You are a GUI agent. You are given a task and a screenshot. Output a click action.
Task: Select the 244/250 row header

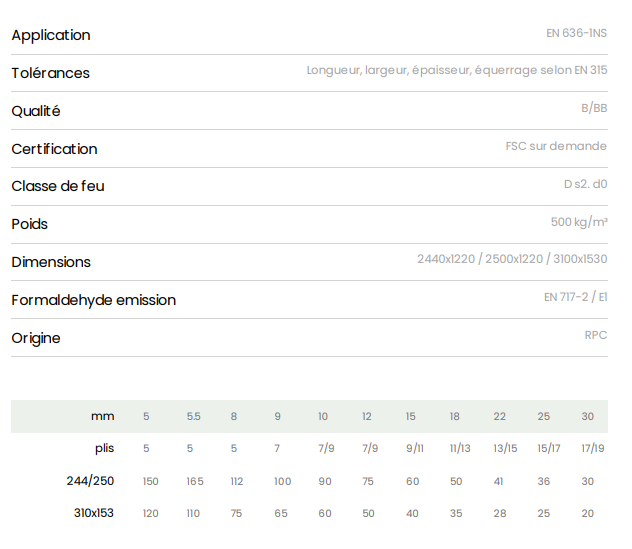(x=91, y=481)
